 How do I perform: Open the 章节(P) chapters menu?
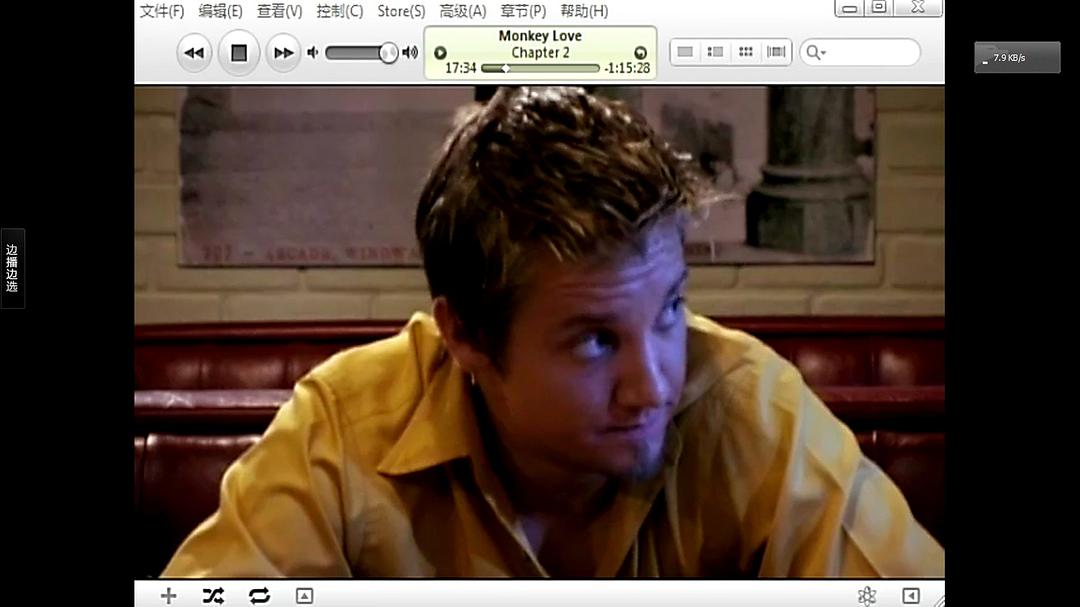coord(523,11)
